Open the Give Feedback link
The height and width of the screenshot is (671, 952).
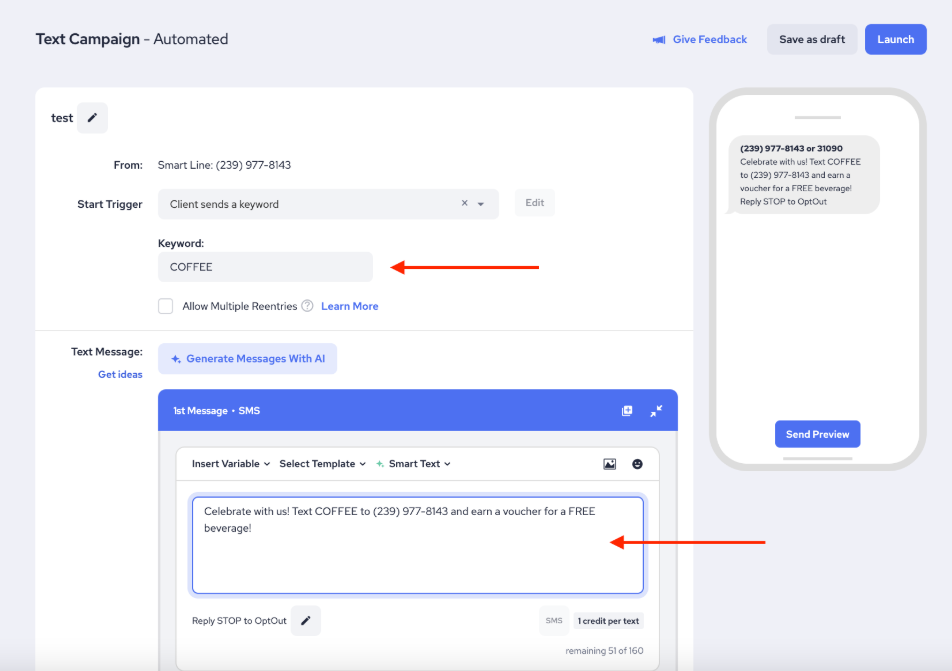[700, 40]
